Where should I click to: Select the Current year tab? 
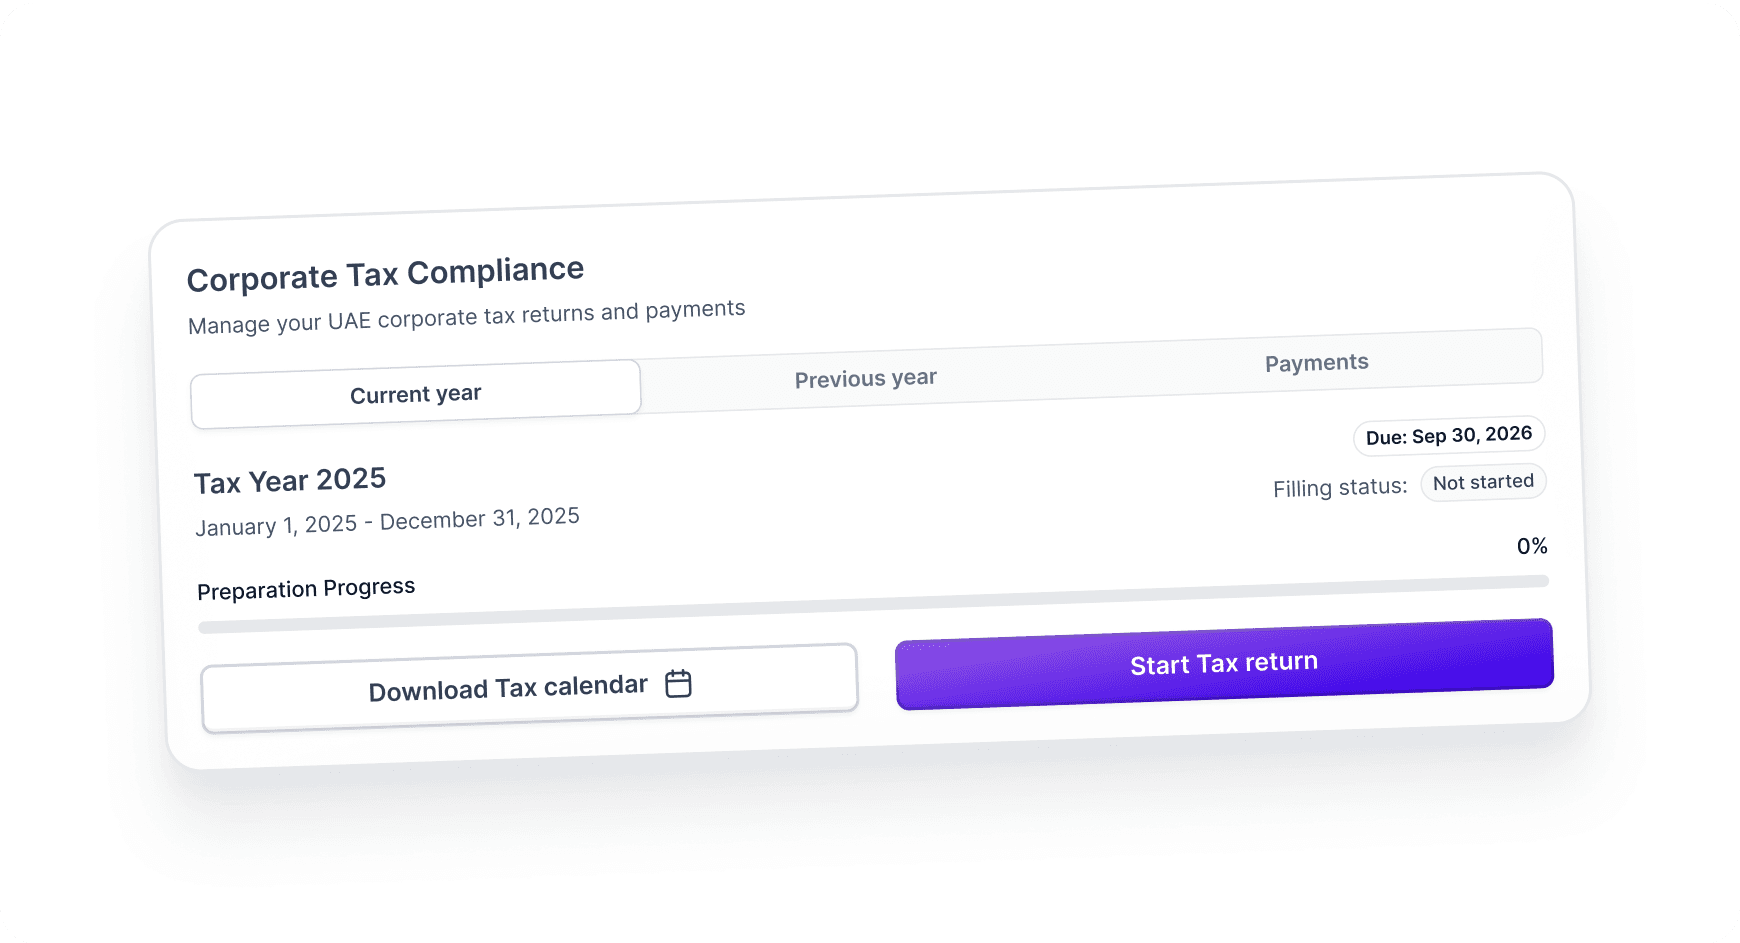pyautogui.click(x=416, y=394)
